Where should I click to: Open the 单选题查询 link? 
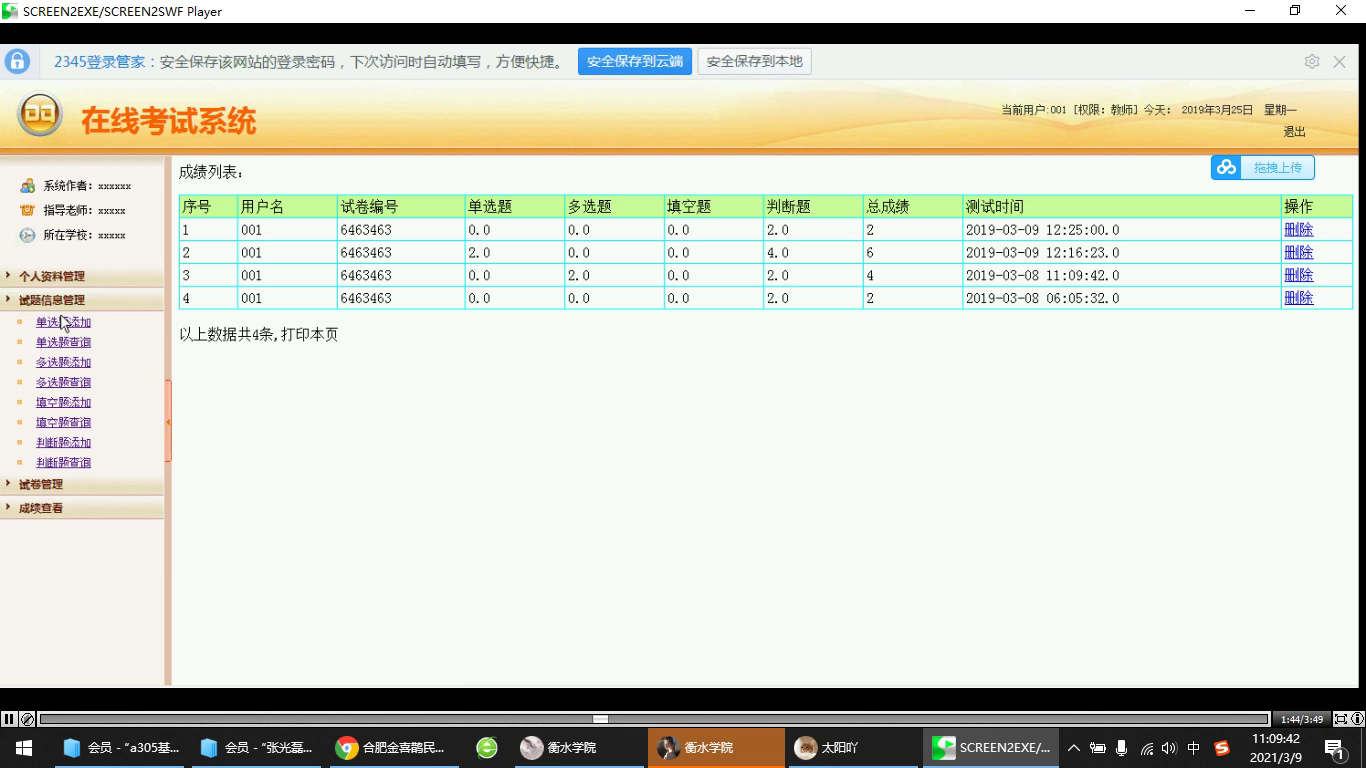coord(63,342)
